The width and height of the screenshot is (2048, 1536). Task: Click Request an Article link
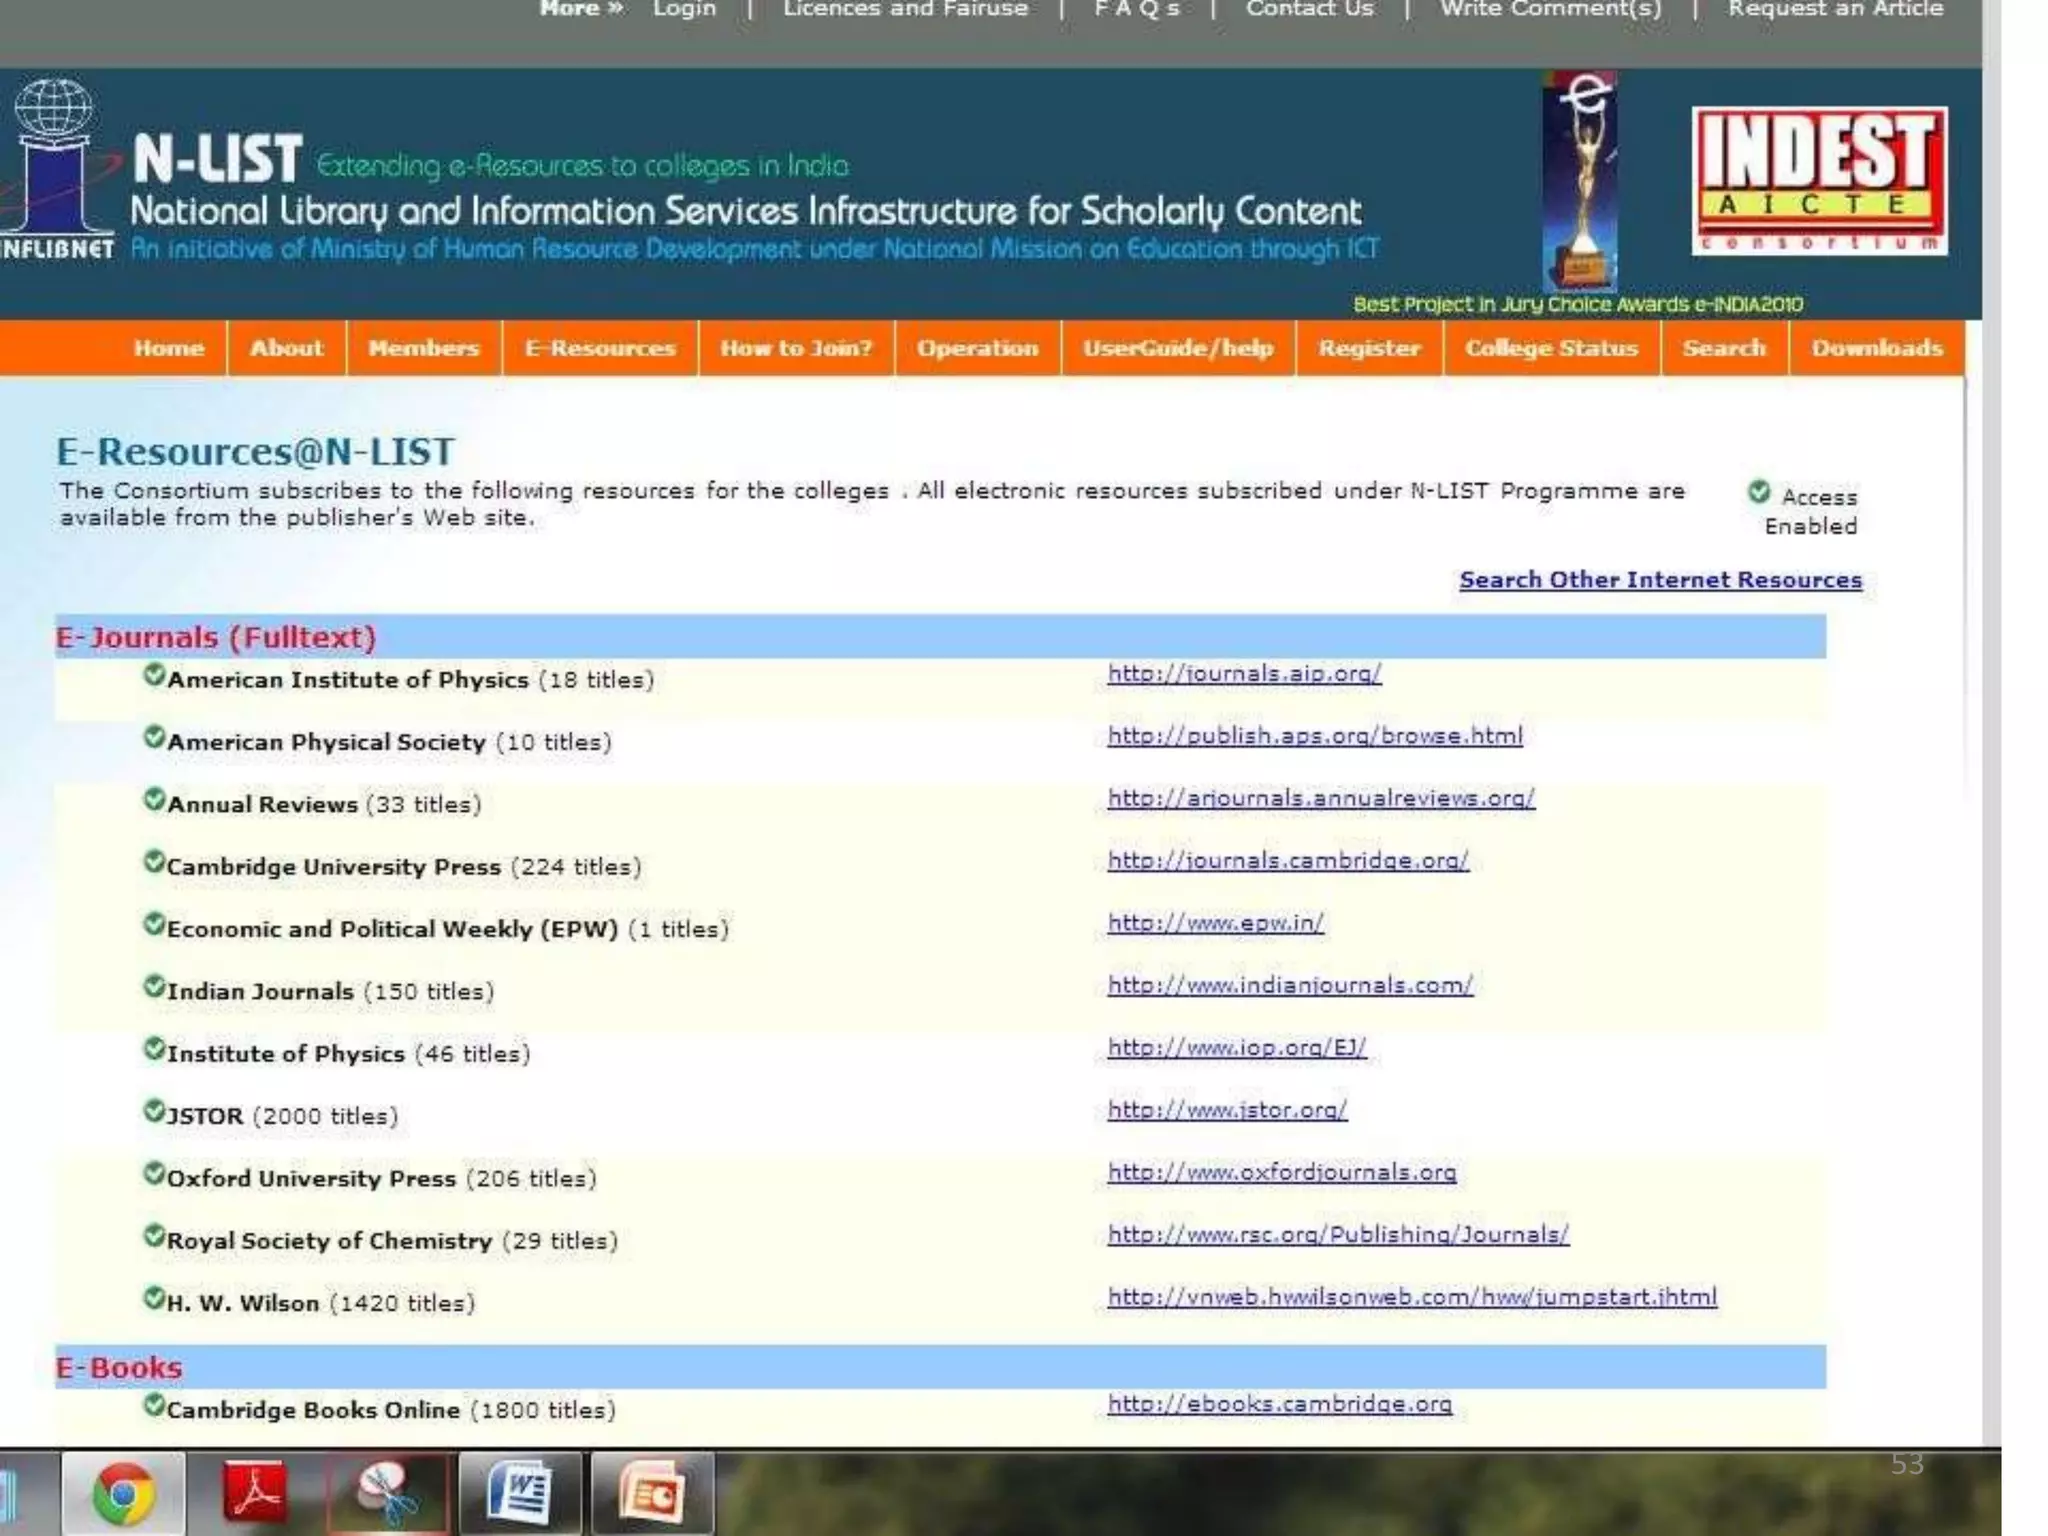pos(1835,9)
